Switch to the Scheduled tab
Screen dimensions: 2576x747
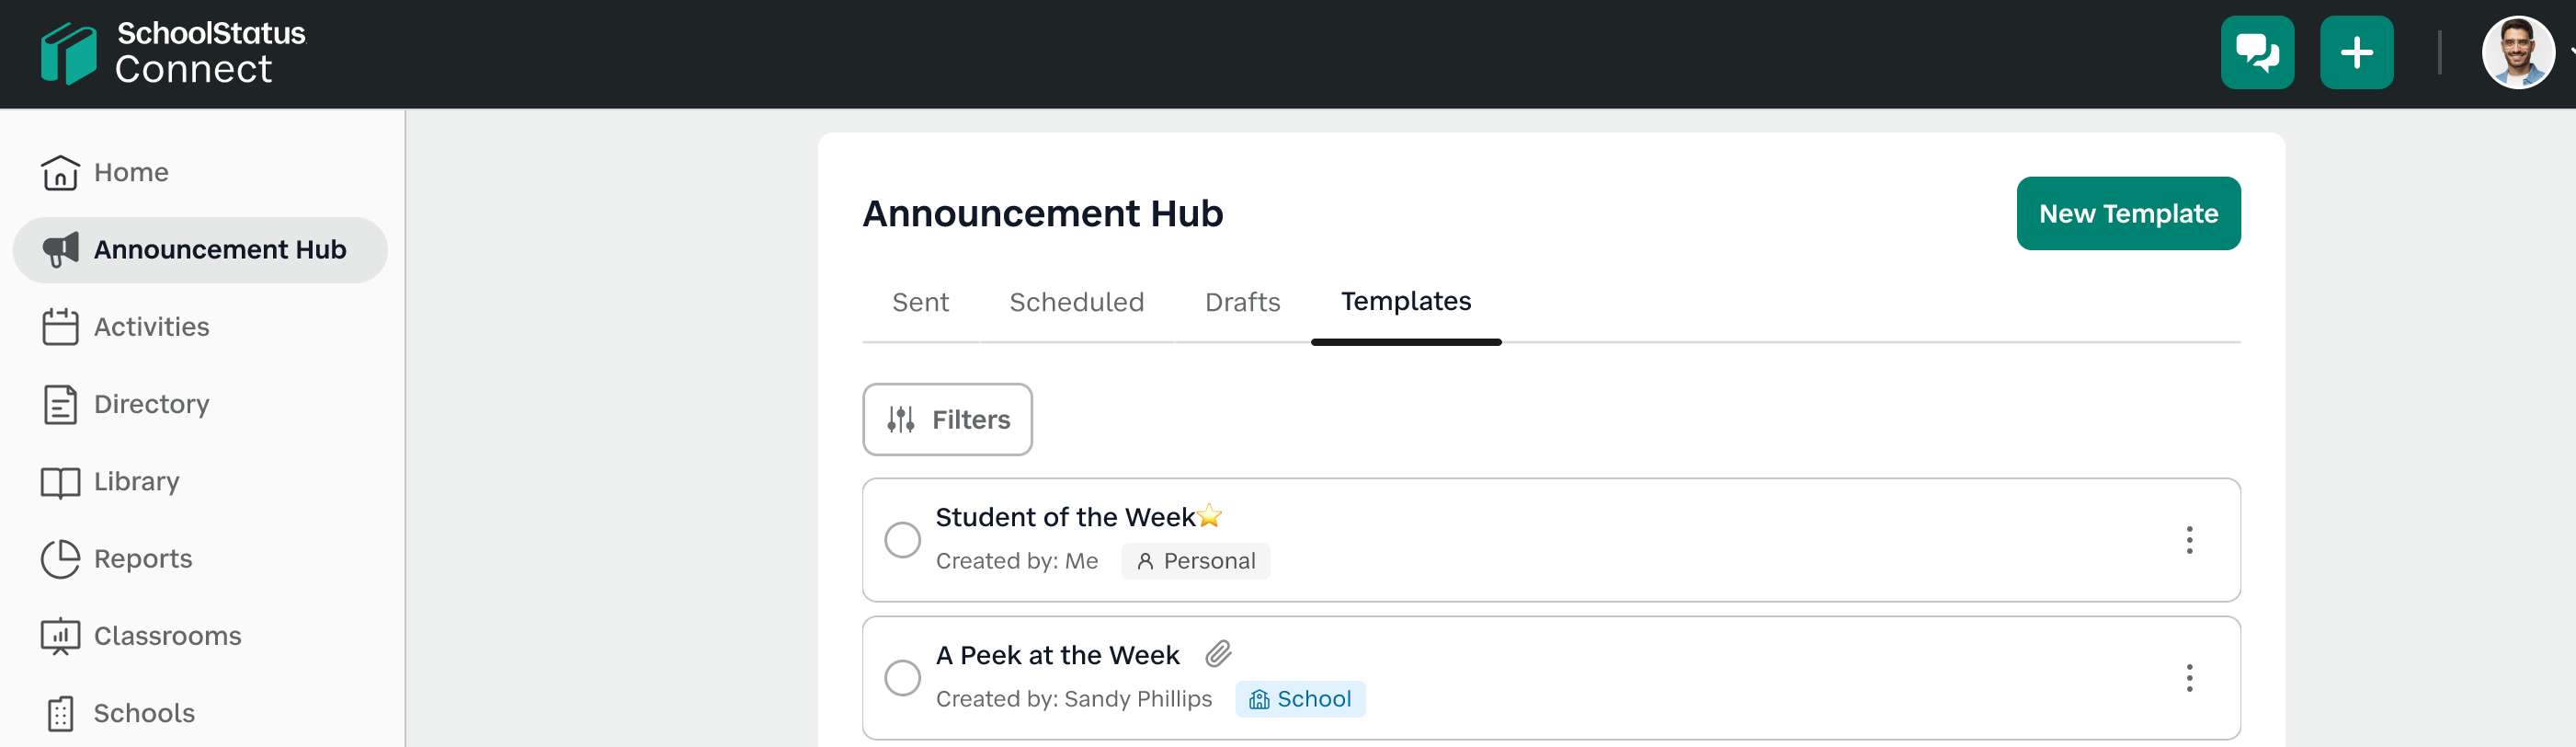tap(1076, 302)
